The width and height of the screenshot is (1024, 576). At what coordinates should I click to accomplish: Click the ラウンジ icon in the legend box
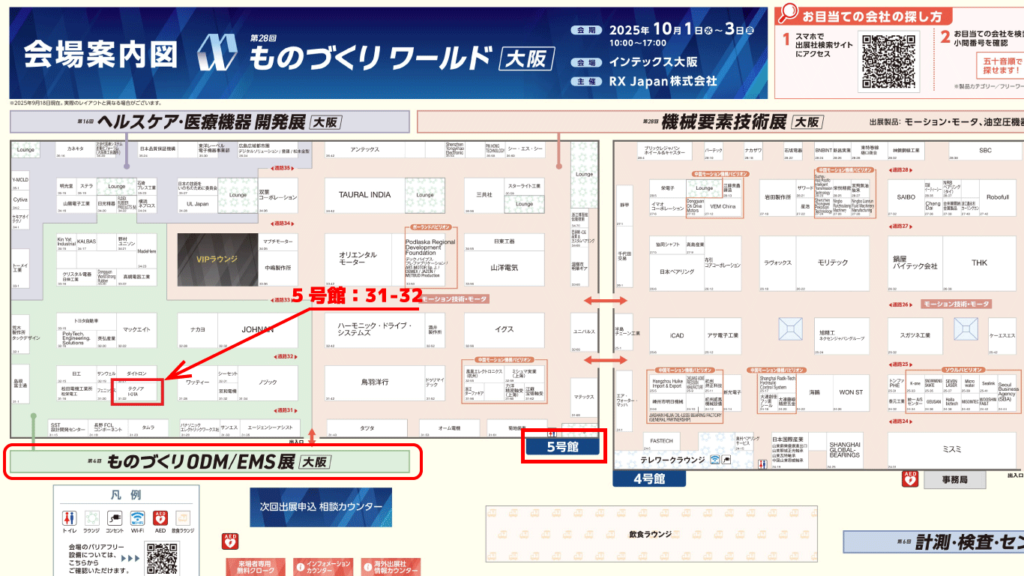click(94, 517)
